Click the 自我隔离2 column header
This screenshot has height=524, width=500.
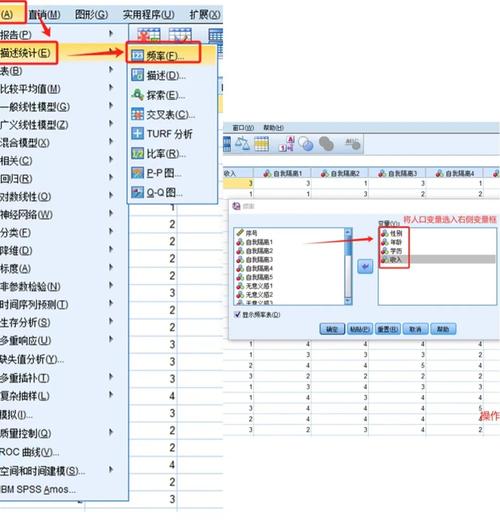point(340,173)
